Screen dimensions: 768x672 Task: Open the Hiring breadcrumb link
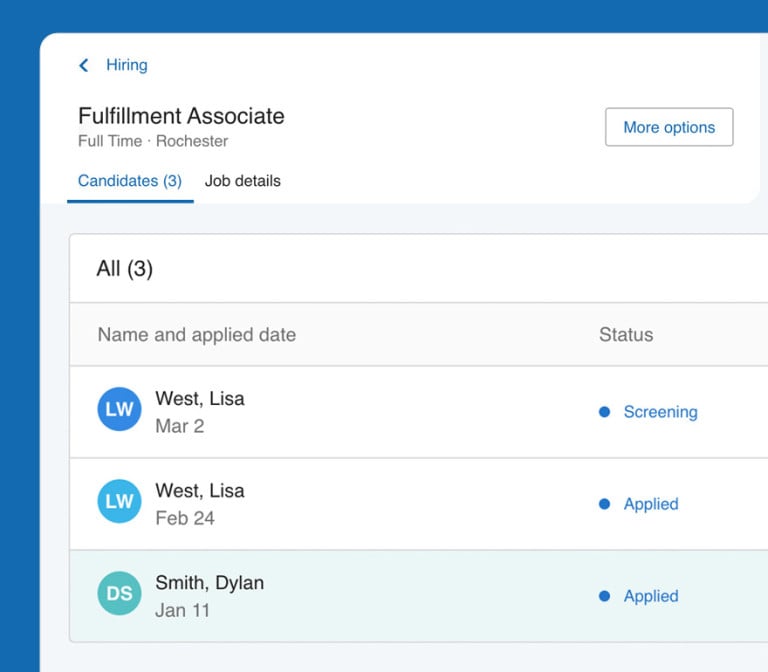(127, 65)
